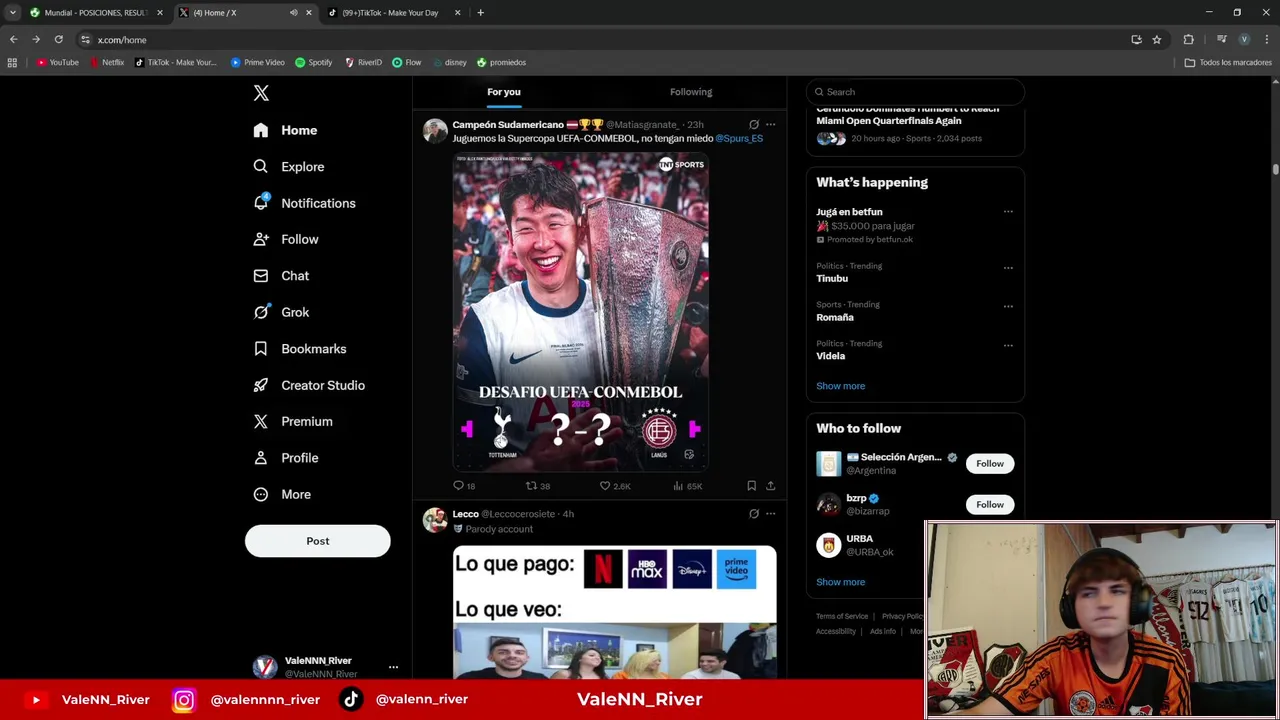Click the Videla trending topic
The height and width of the screenshot is (720, 1280).
click(831, 356)
